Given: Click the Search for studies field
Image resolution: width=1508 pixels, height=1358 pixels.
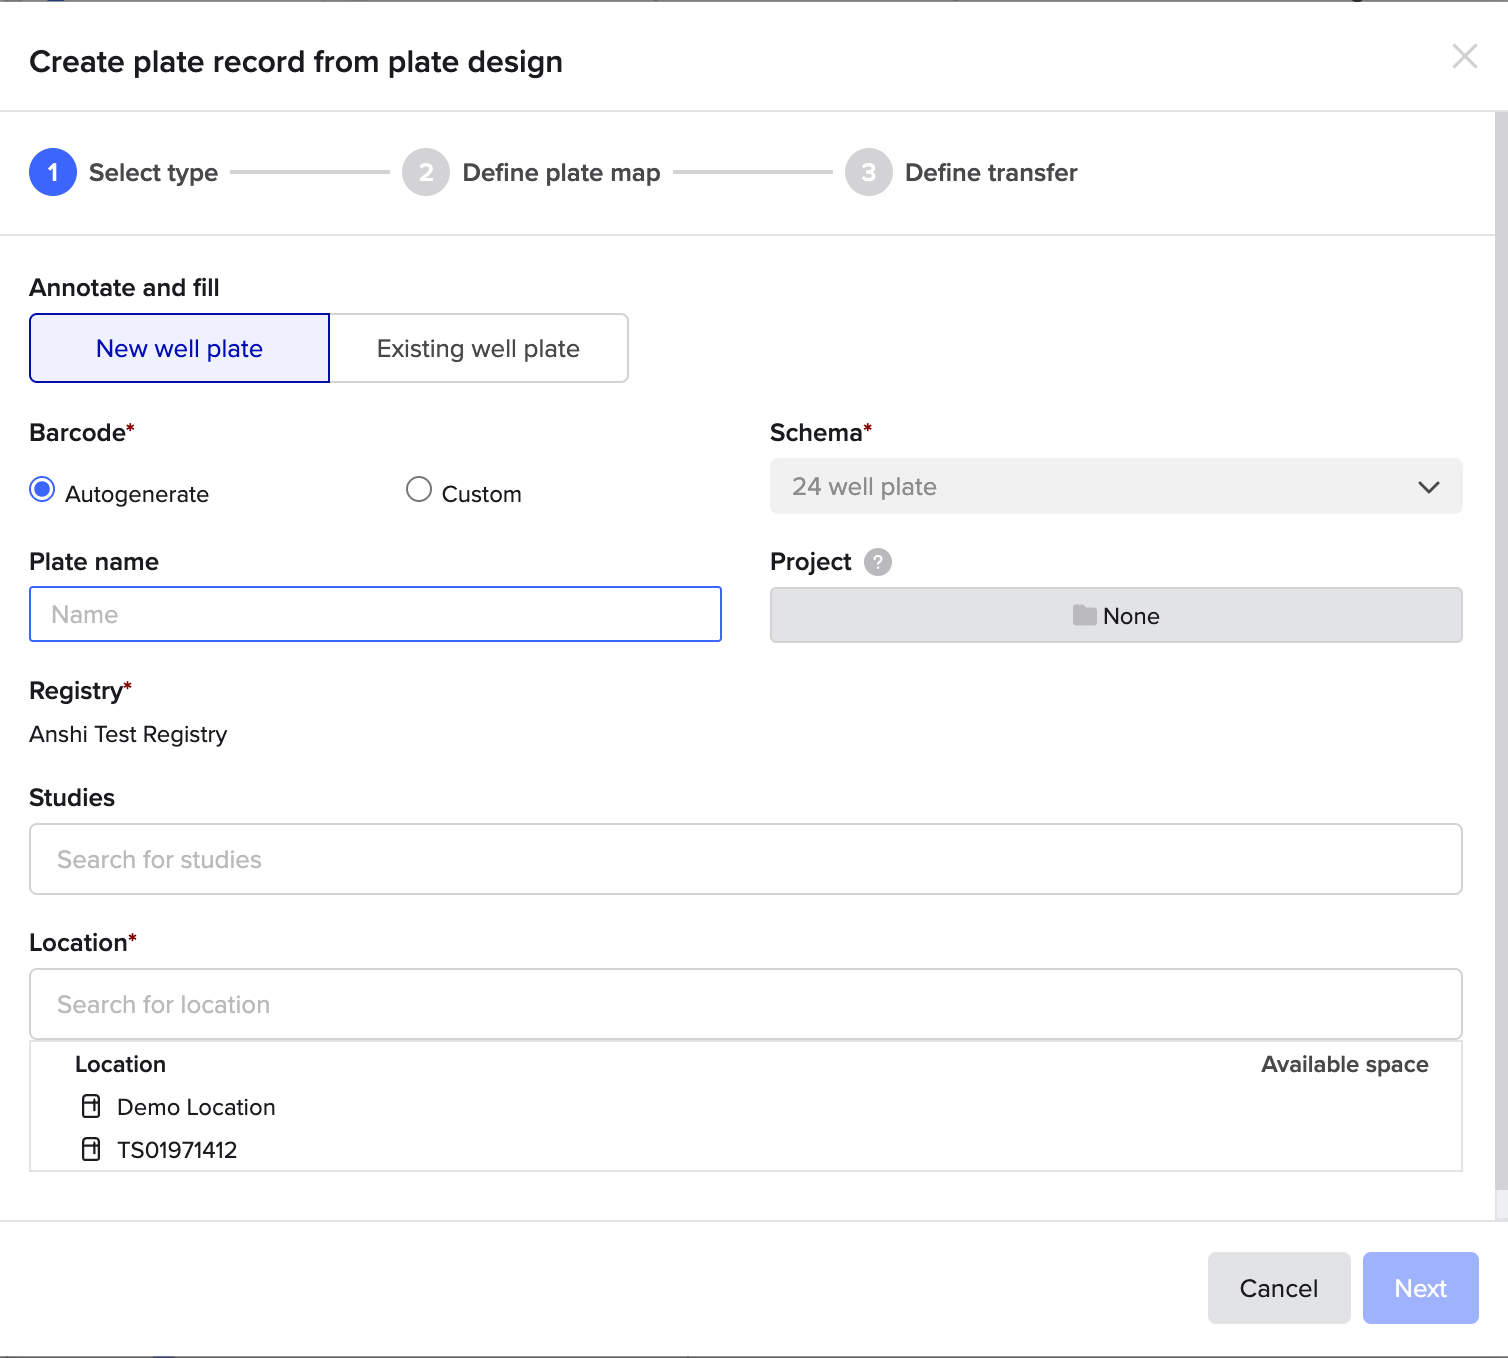Looking at the screenshot, I should point(745,859).
